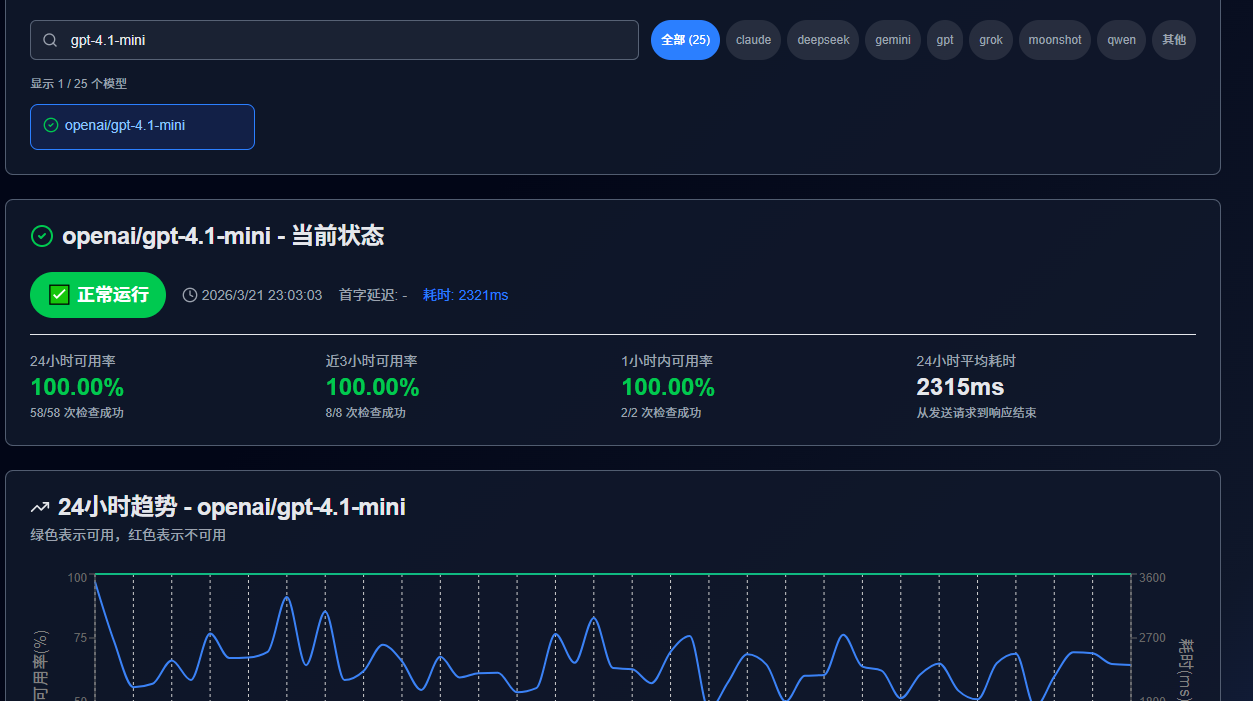This screenshot has height=701, width=1253.
Task: Filter models by deepseek
Action: click(x=823, y=40)
